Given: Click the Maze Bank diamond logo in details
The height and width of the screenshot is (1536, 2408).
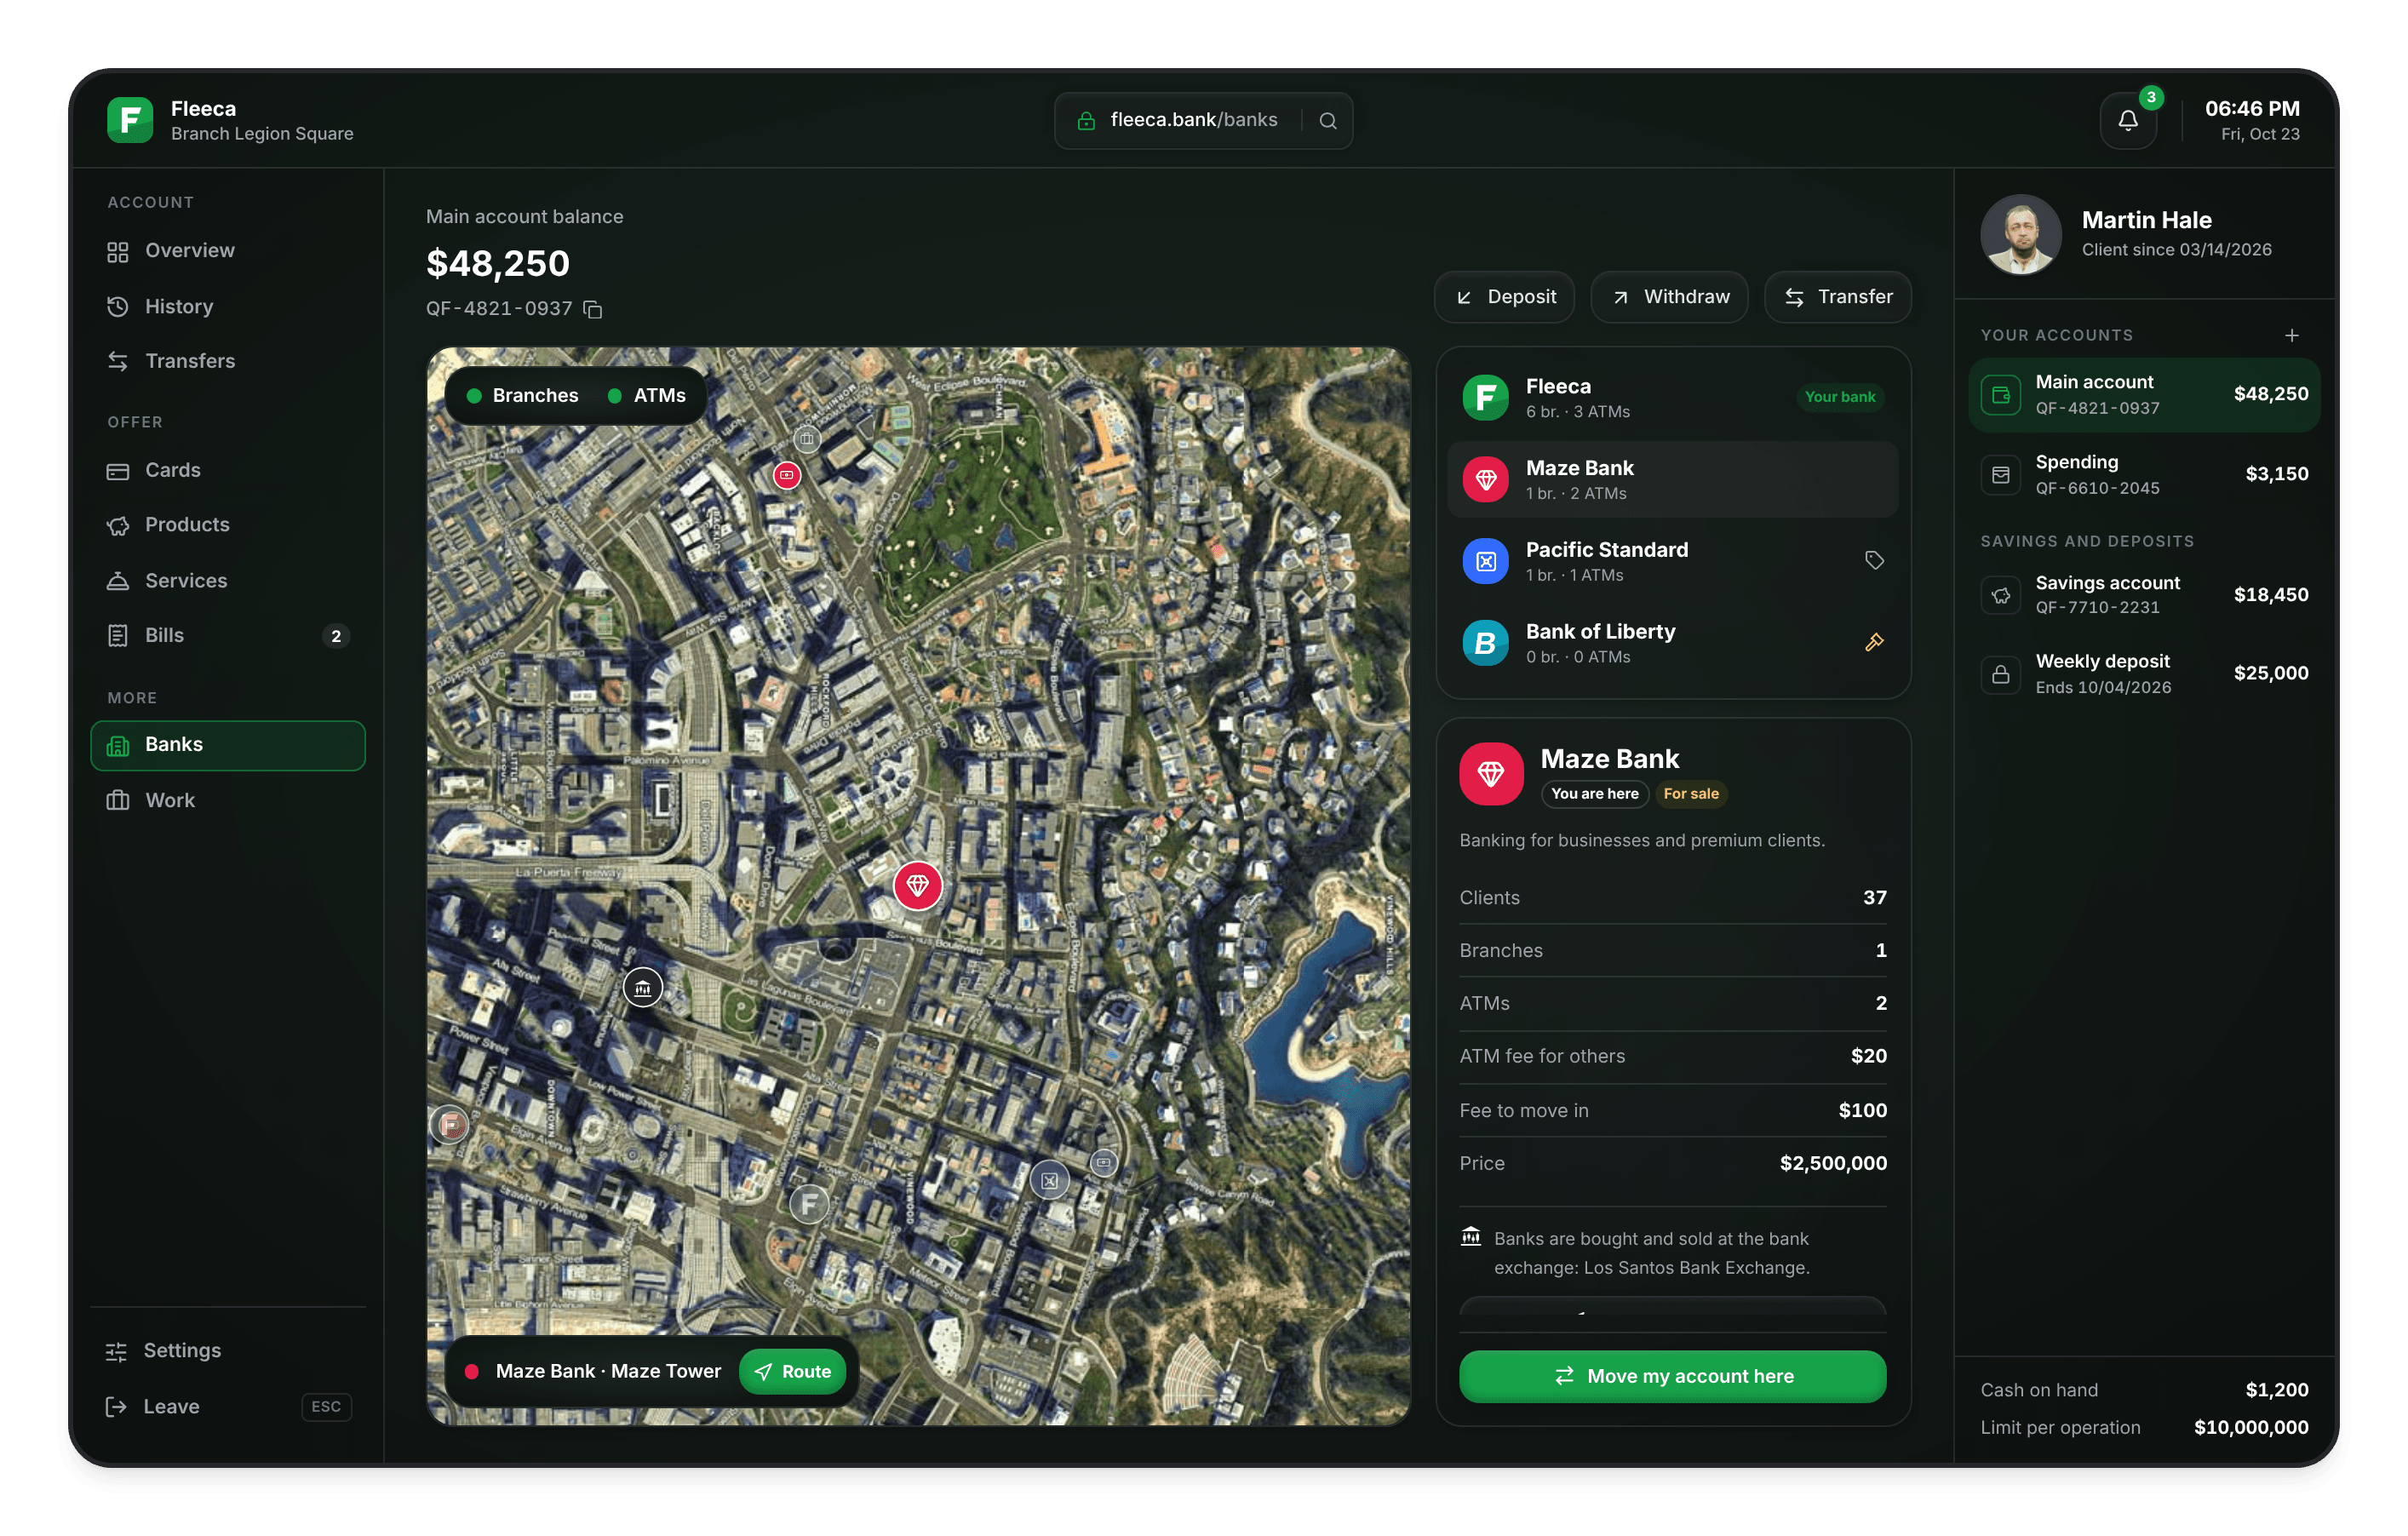Looking at the screenshot, I should click(1490, 773).
